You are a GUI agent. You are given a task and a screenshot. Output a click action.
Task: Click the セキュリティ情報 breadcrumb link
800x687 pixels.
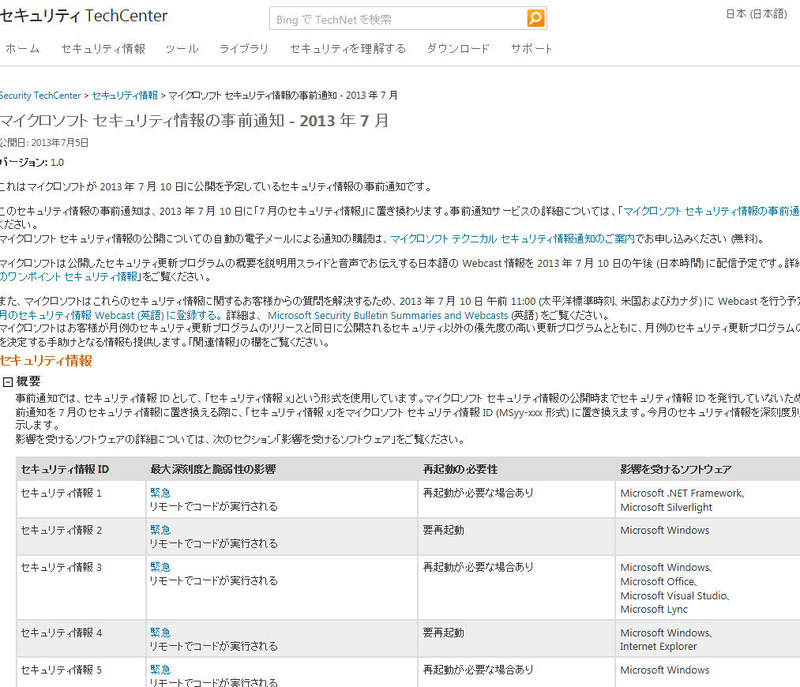pyautogui.click(x=125, y=95)
